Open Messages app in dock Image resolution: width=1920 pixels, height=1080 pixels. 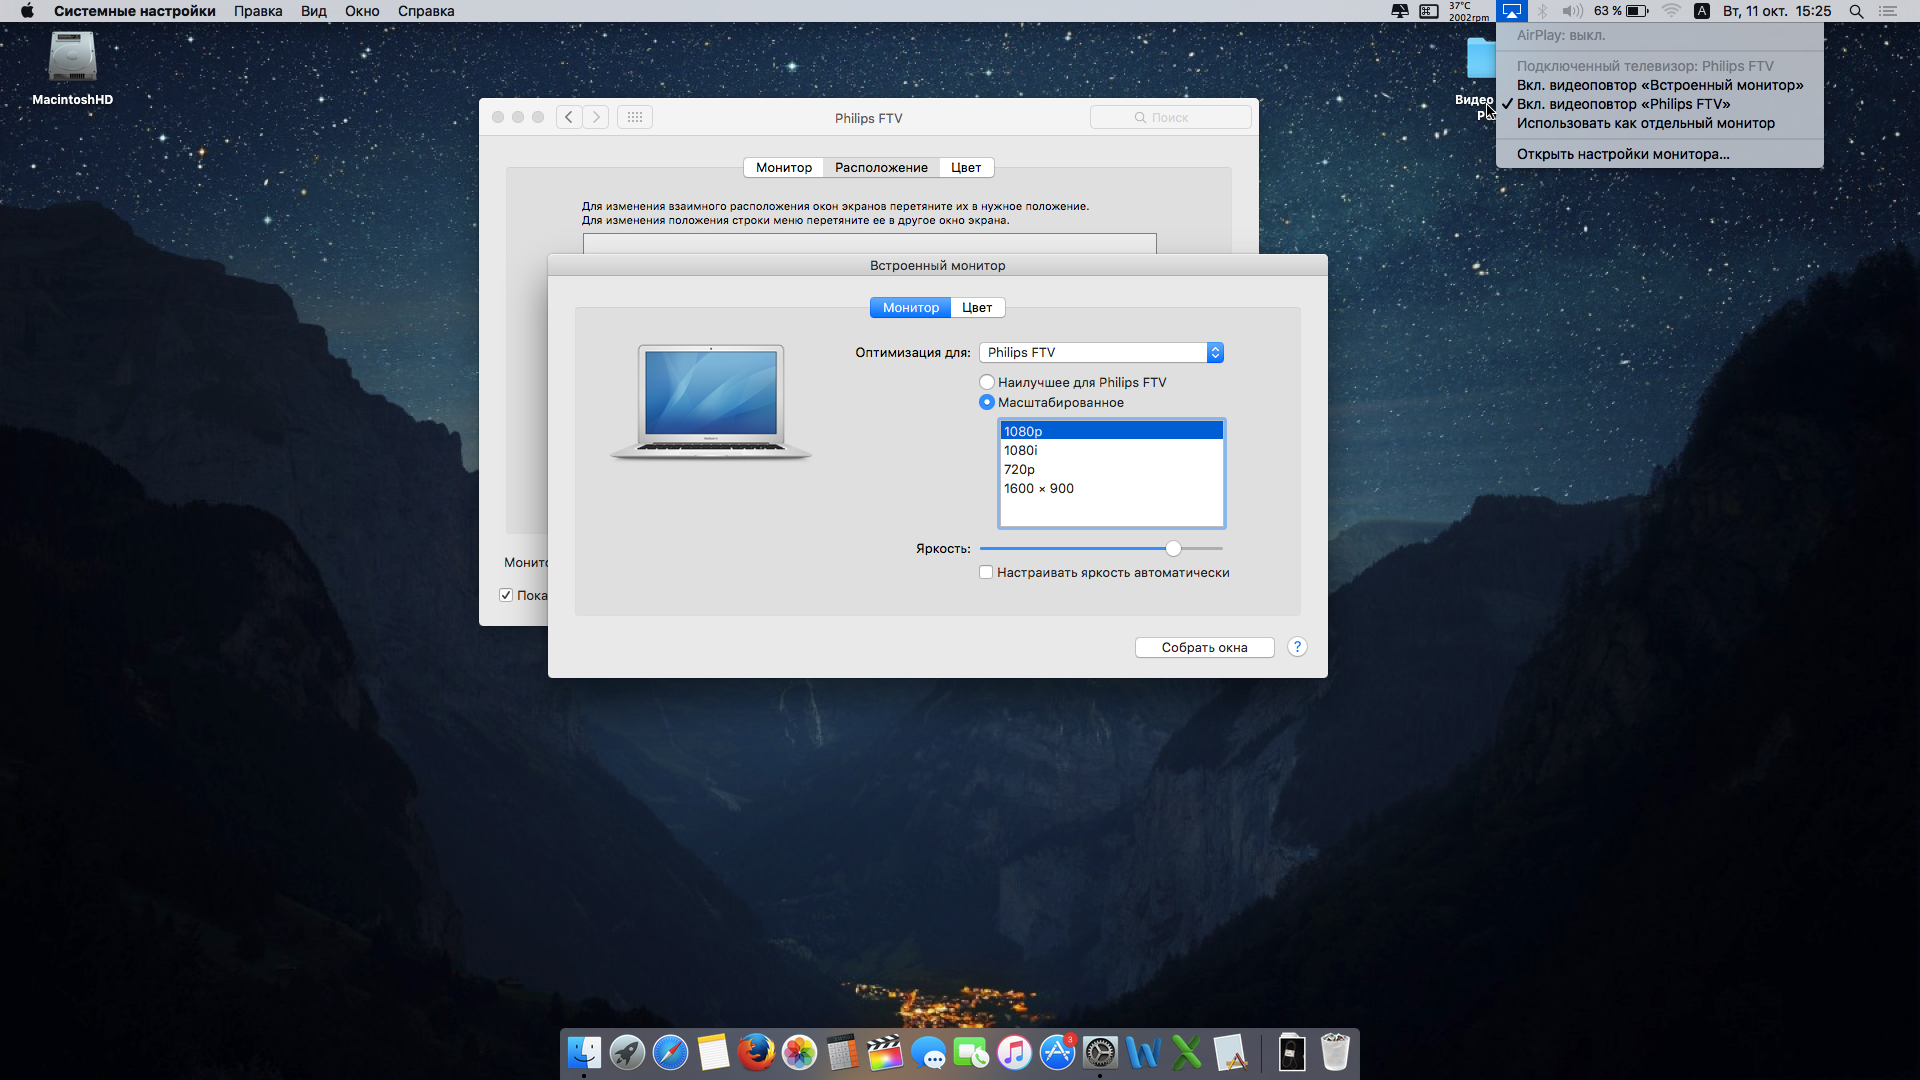click(x=928, y=1052)
